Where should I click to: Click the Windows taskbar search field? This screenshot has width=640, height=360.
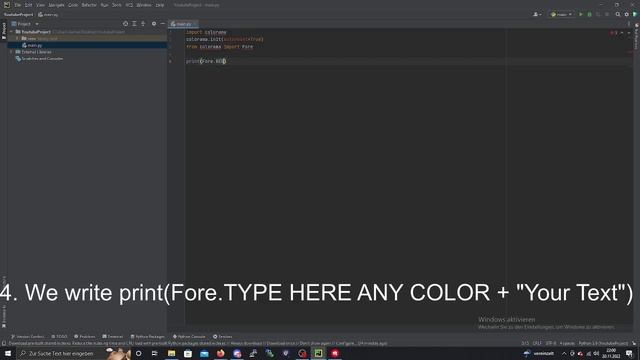pos(73,353)
